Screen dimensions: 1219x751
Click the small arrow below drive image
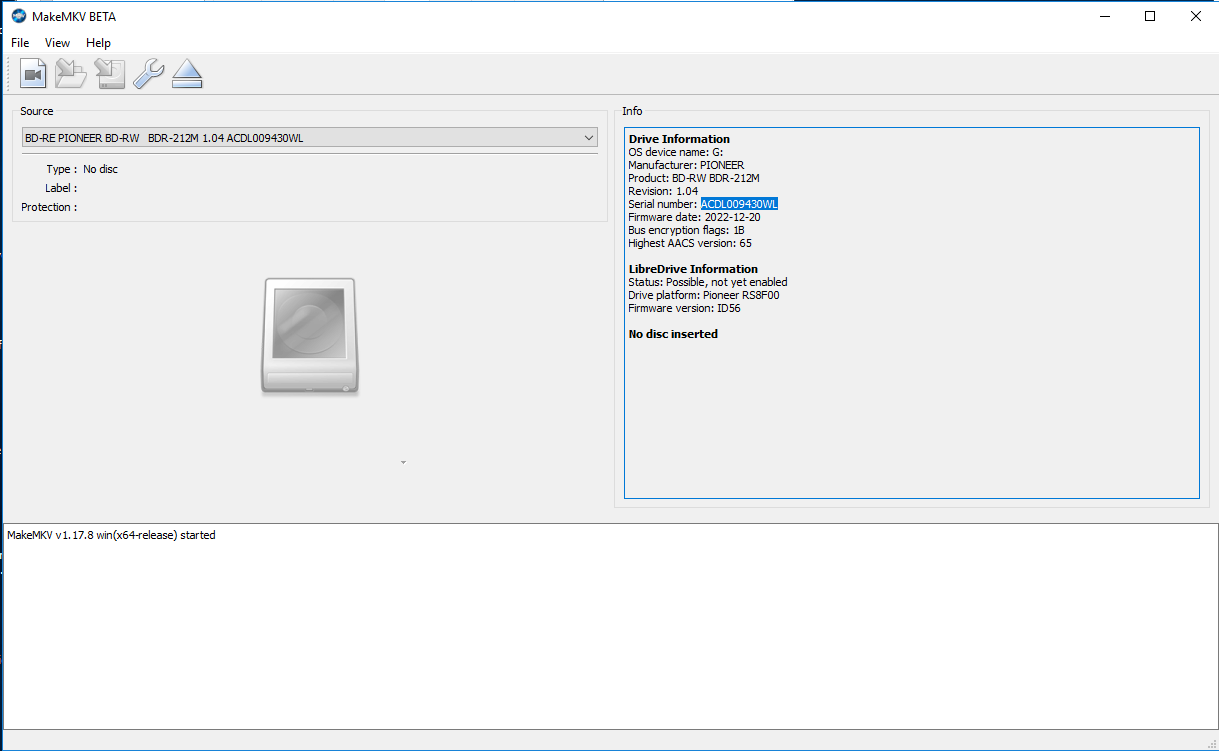pyautogui.click(x=403, y=463)
